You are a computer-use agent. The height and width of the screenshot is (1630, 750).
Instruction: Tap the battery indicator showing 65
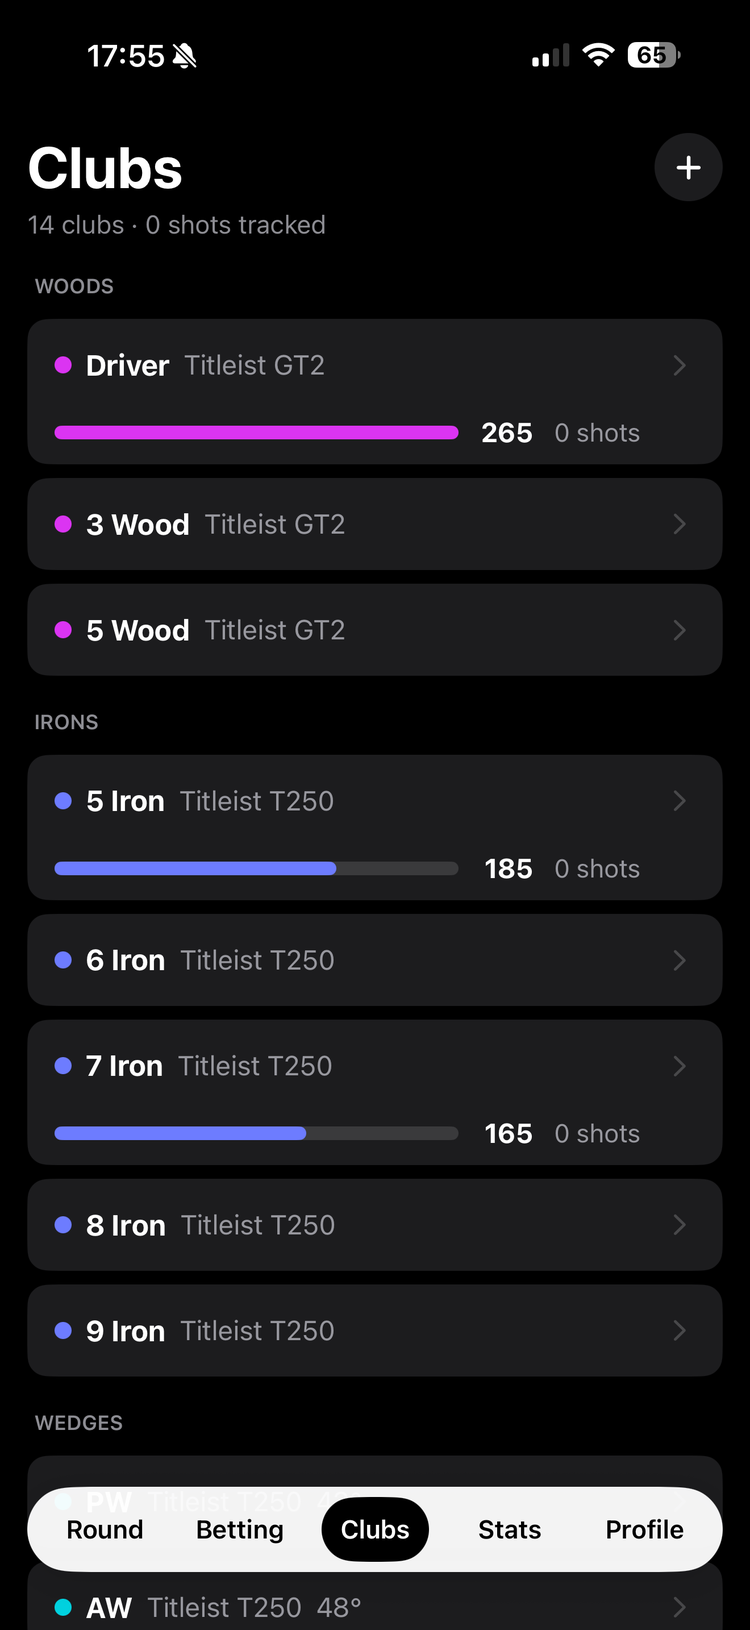653,55
